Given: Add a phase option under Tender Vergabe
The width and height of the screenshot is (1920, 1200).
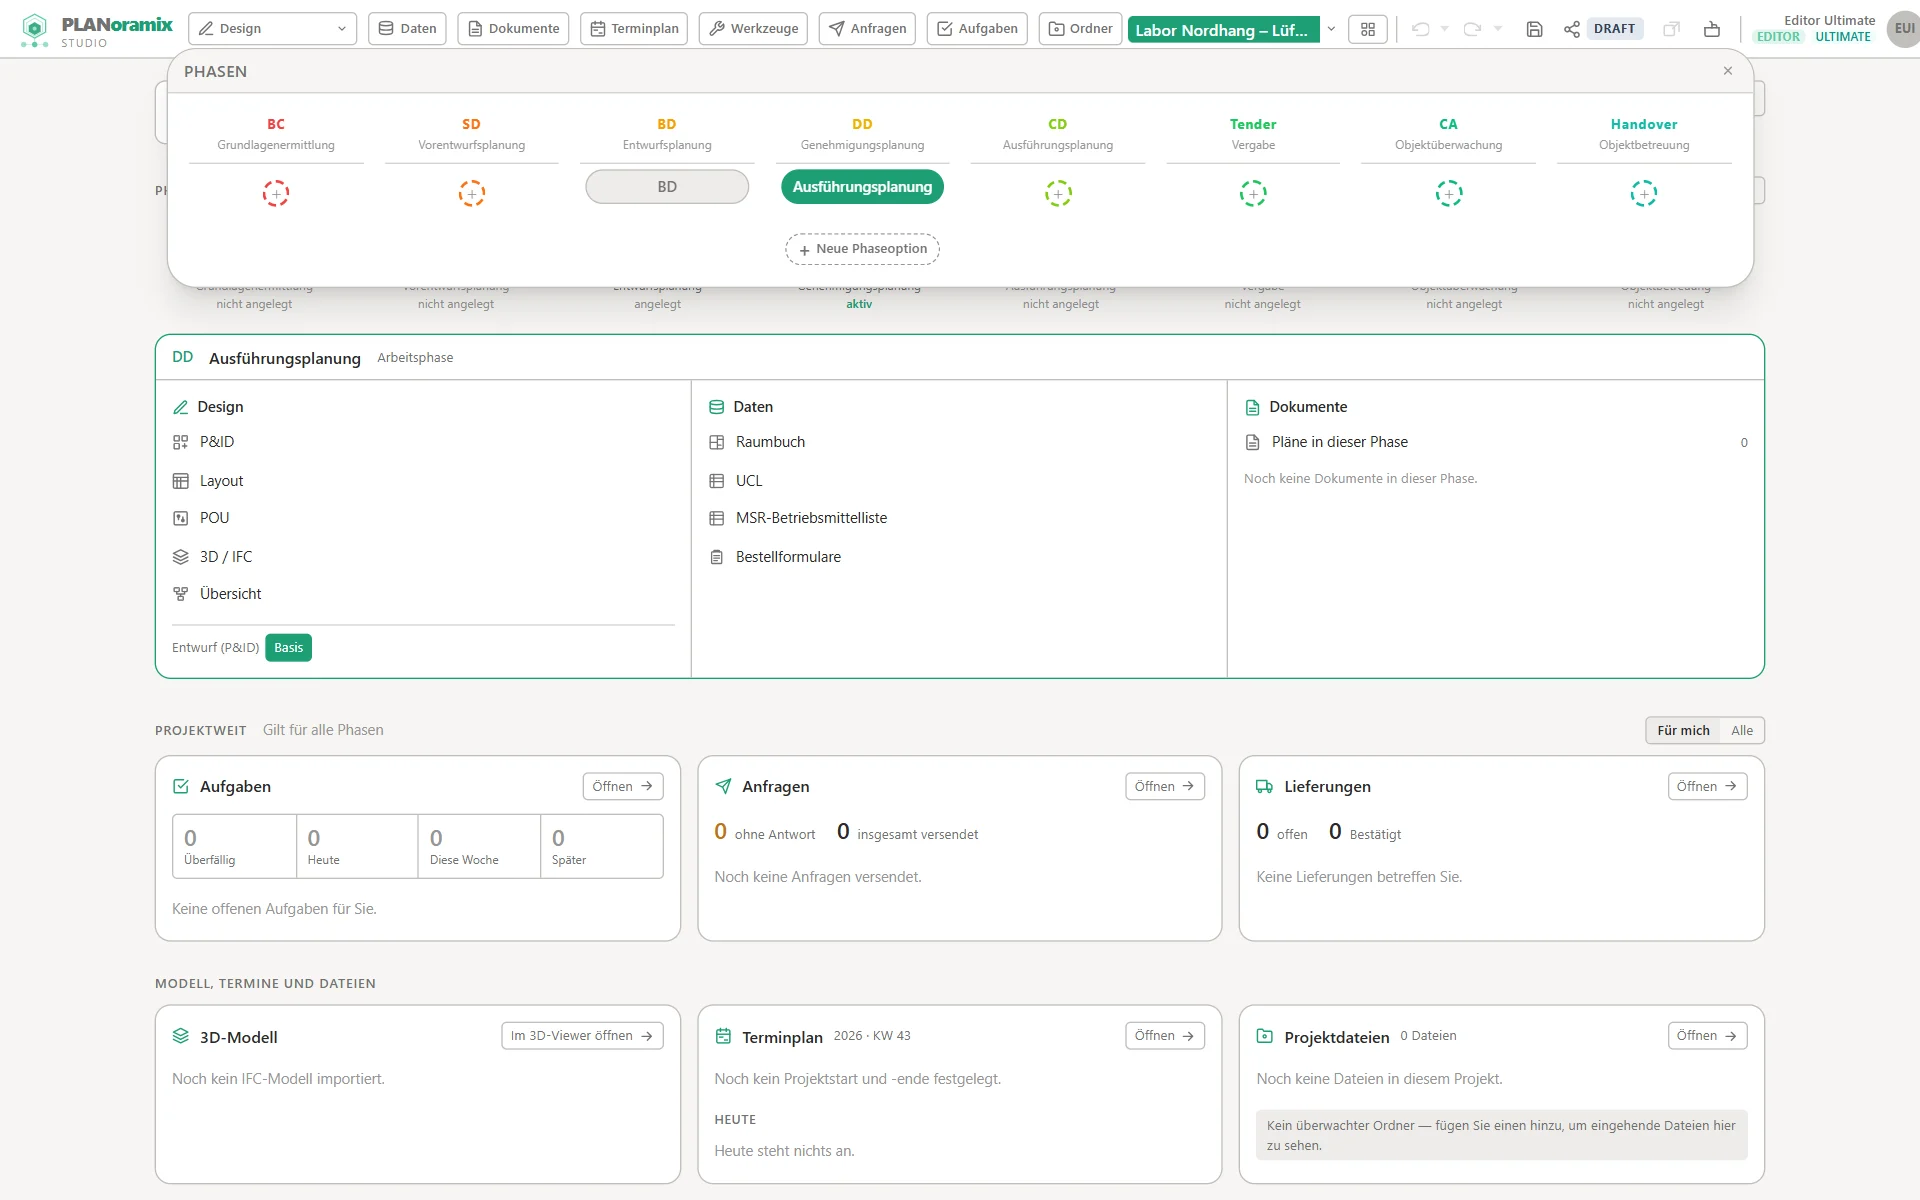Looking at the screenshot, I should (1253, 193).
